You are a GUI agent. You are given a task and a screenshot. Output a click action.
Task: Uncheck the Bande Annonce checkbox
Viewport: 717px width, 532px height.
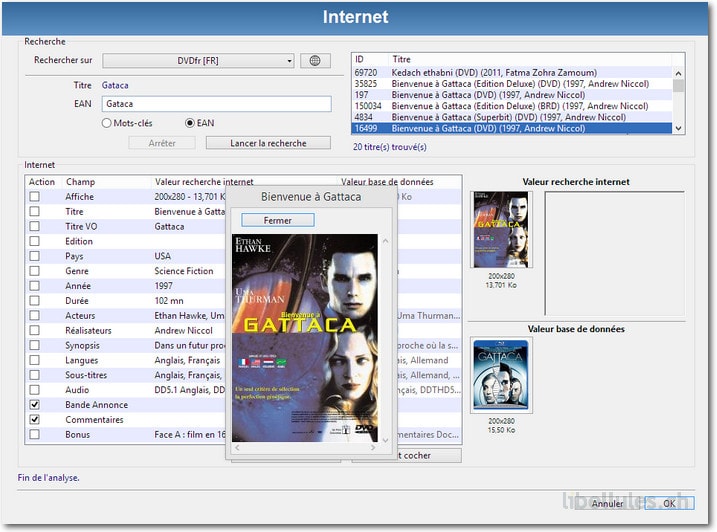(x=34, y=405)
